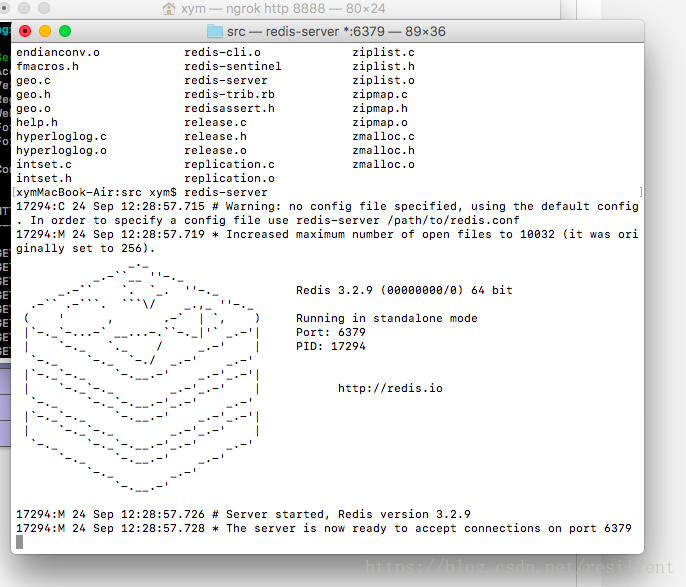Viewport: 686px width, 587px height.
Task: Click the 'src — redis-server *:6379 — 89×36' title text
Action: (x=336, y=31)
